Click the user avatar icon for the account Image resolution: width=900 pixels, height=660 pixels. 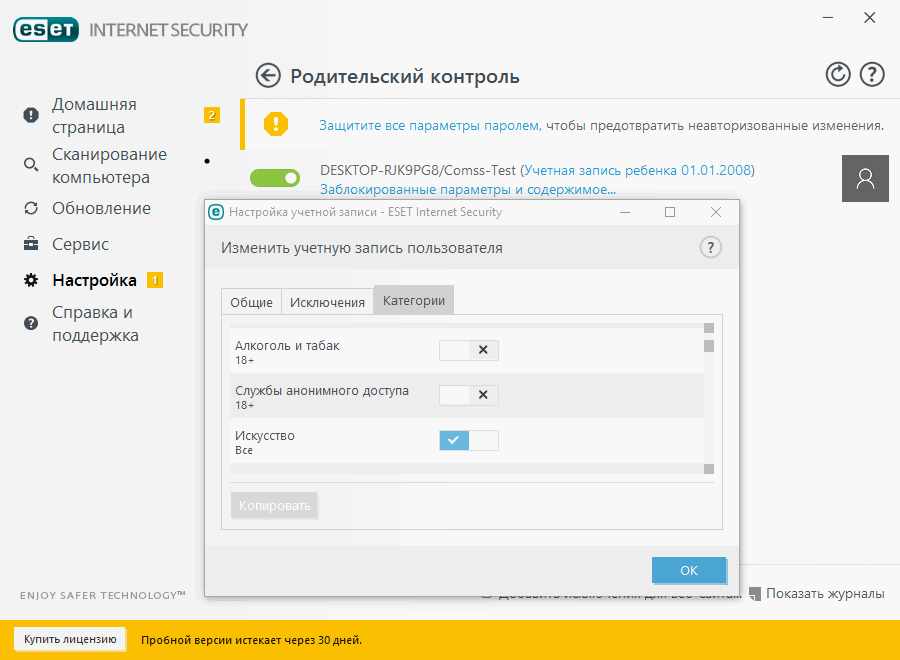pyautogui.click(x=864, y=178)
